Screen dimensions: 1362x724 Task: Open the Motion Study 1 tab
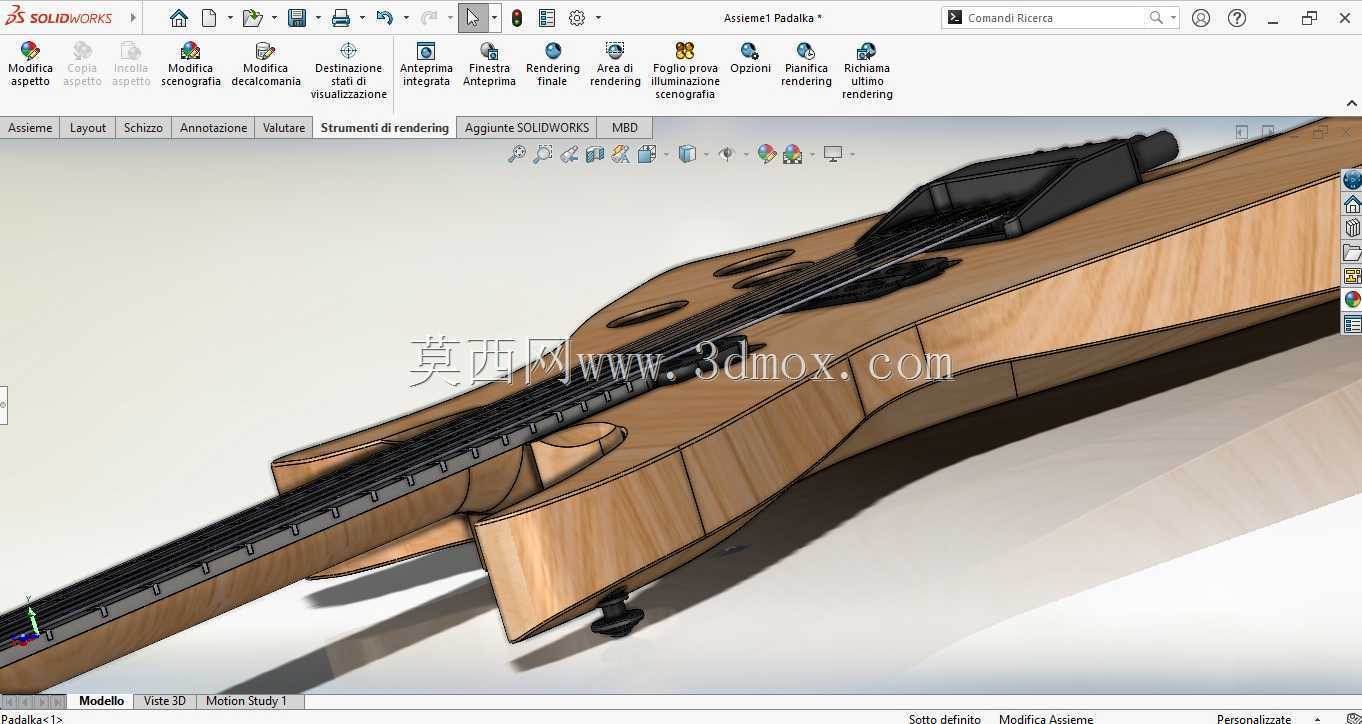(246, 701)
